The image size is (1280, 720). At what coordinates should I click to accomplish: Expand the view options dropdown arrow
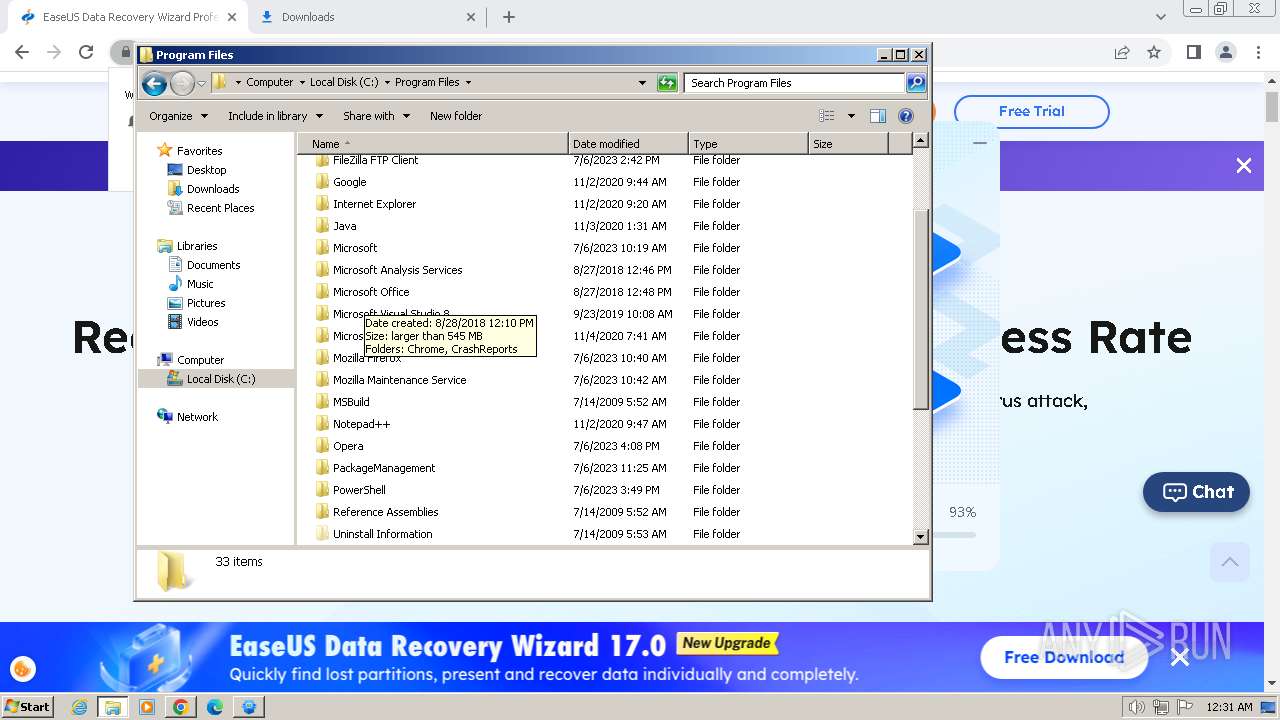(851, 116)
